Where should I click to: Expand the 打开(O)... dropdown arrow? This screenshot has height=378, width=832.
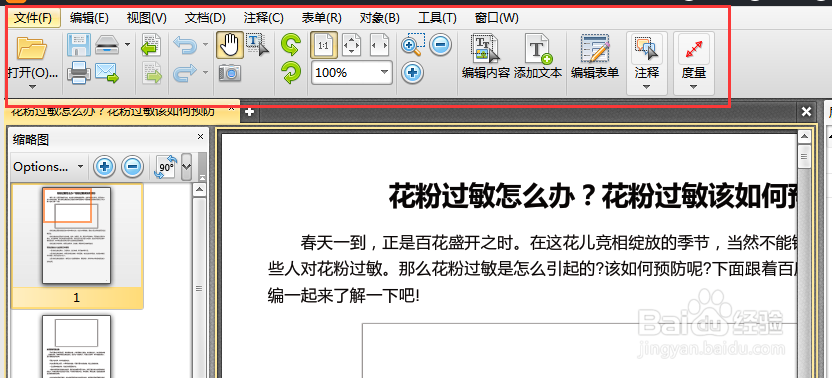point(32,87)
